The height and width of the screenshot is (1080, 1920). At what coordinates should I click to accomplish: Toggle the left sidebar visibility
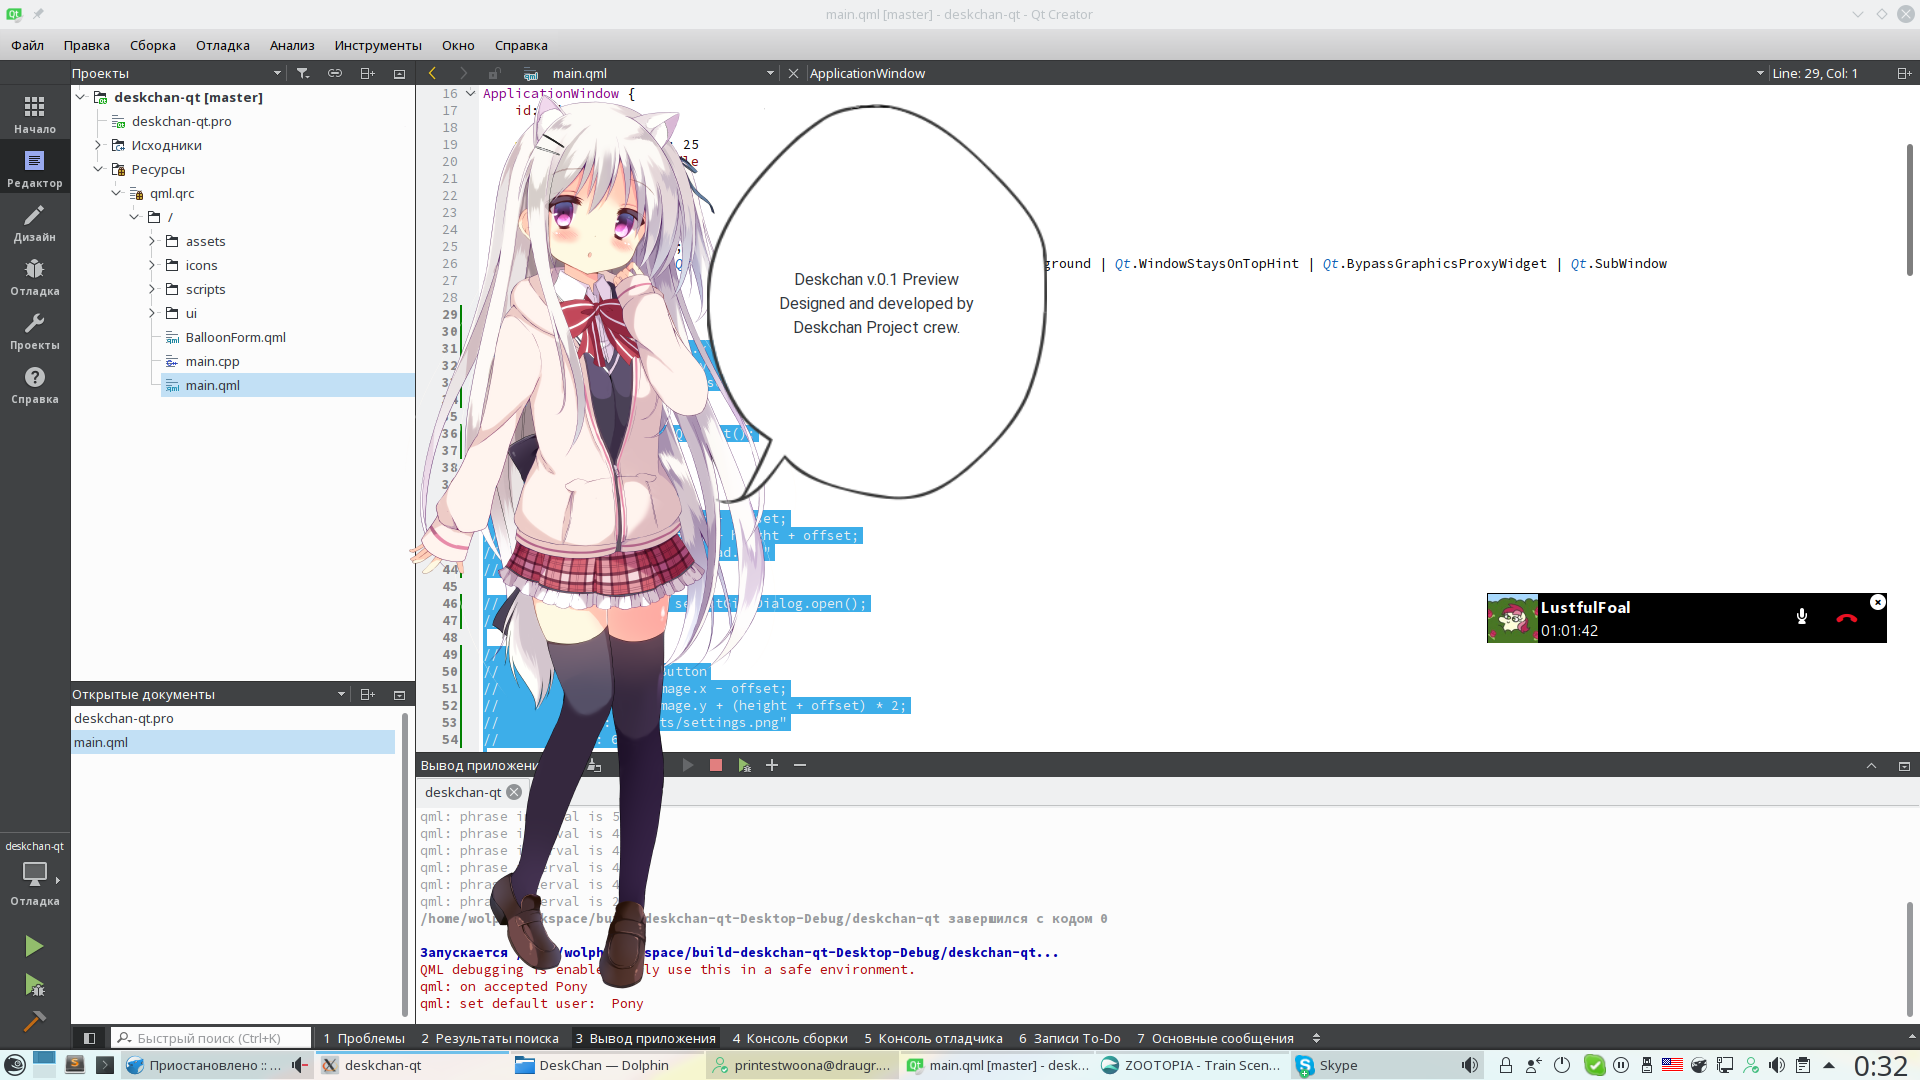(89, 1038)
